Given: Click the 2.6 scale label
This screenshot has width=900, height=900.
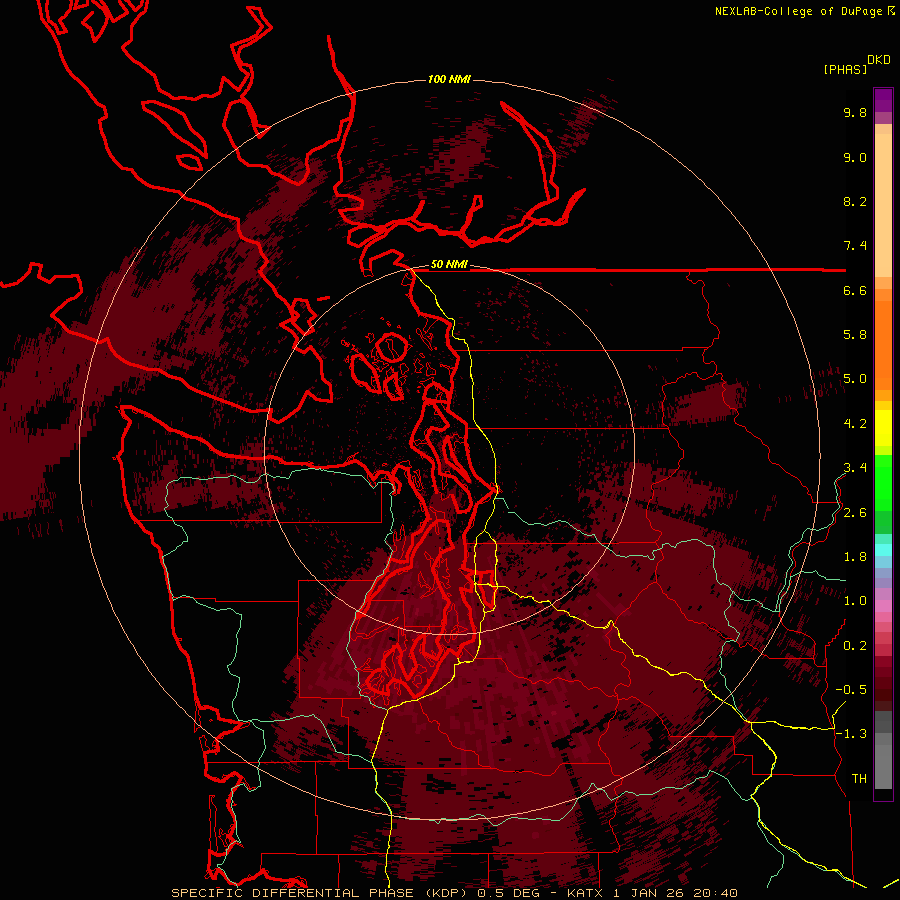Looking at the screenshot, I should (855, 513).
